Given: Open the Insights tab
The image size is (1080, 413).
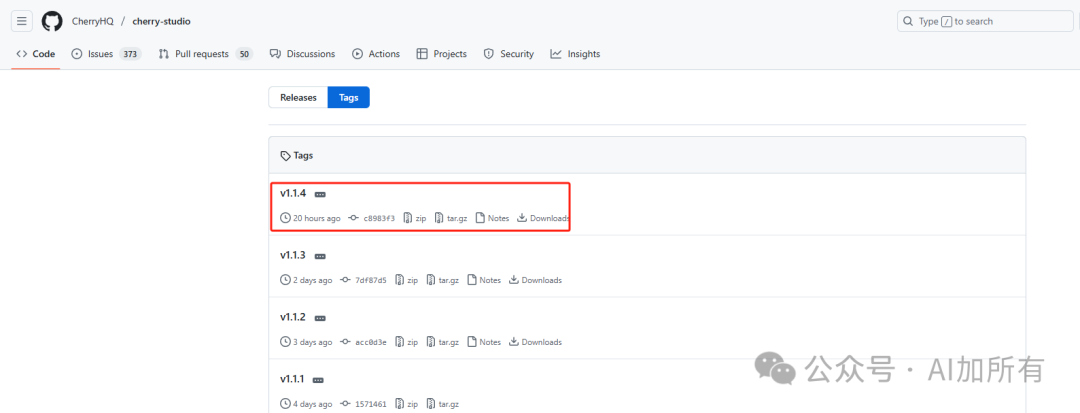Looking at the screenshot, I should 575,54.
